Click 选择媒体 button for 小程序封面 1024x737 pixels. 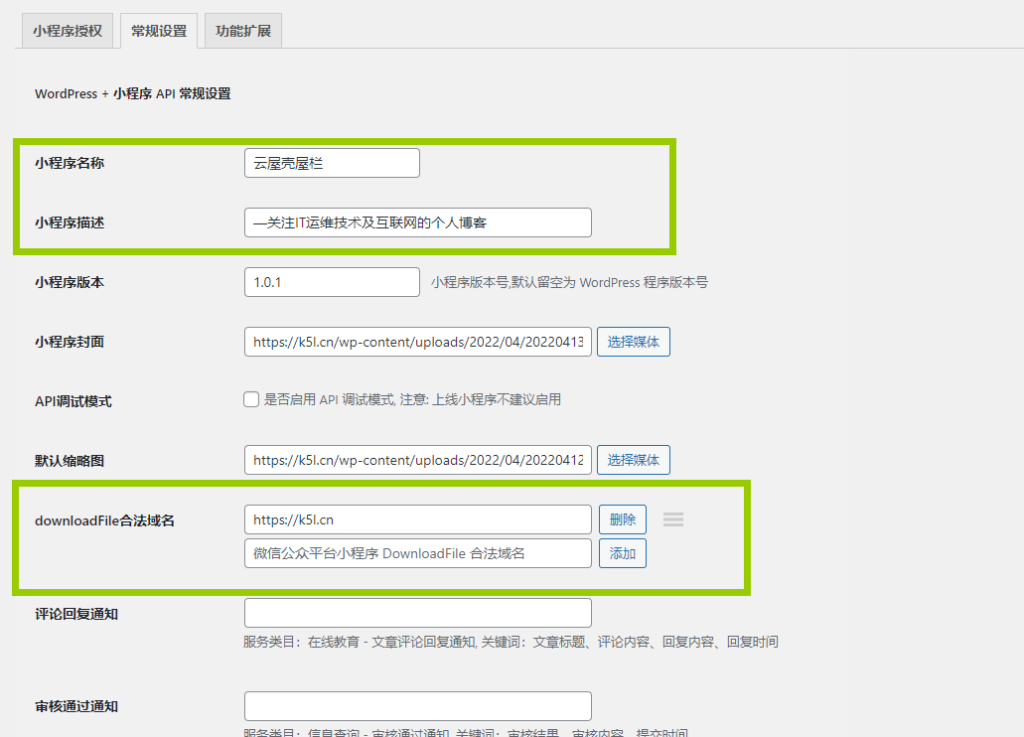coord(634,342)
